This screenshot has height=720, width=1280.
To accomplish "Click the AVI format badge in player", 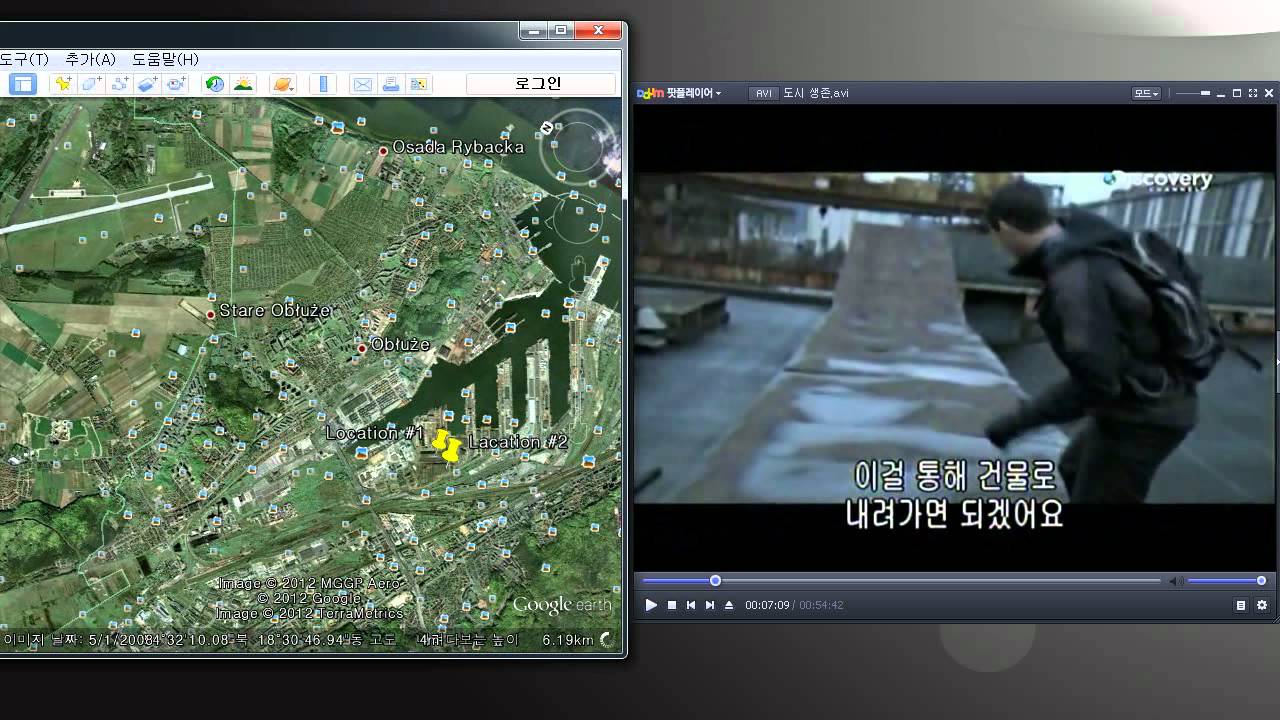I will 763,93.
